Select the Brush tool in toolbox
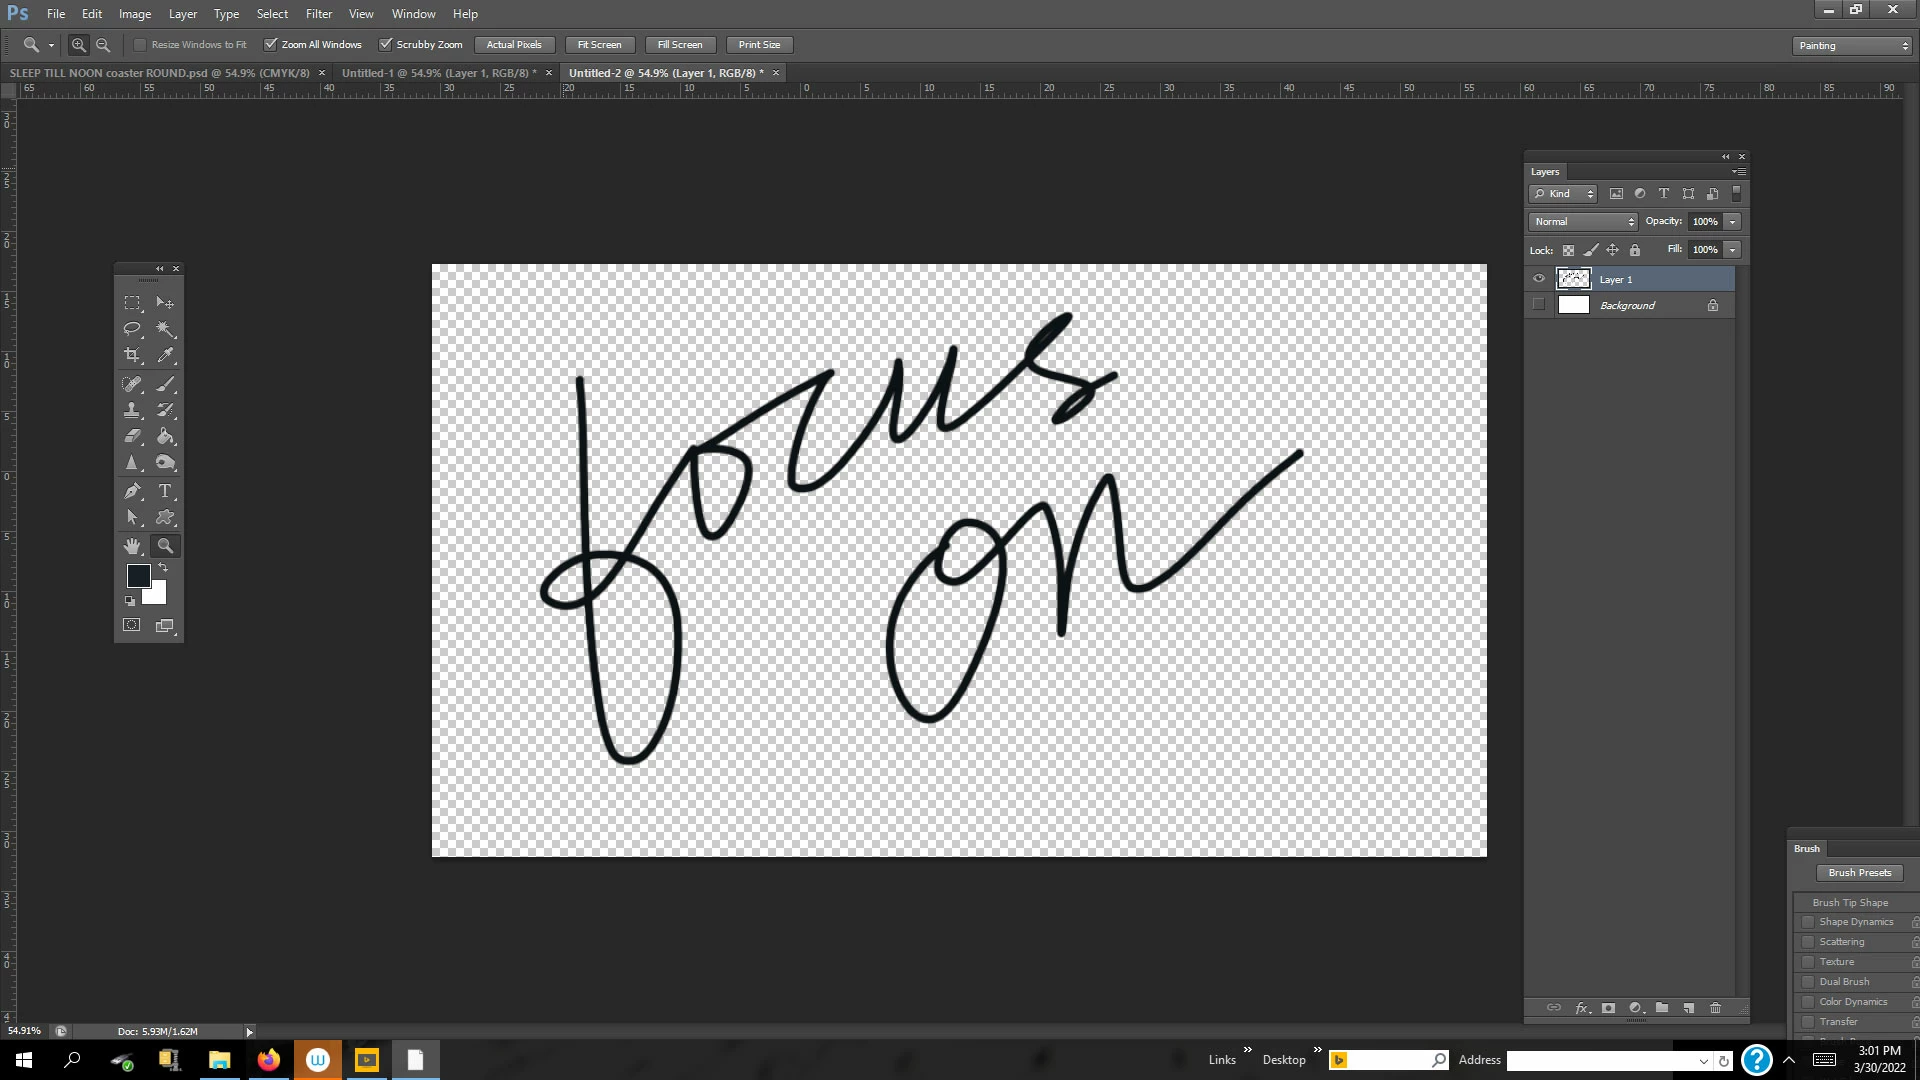The width and height of the screenshot is (1920, 1080). click(166, 384)
